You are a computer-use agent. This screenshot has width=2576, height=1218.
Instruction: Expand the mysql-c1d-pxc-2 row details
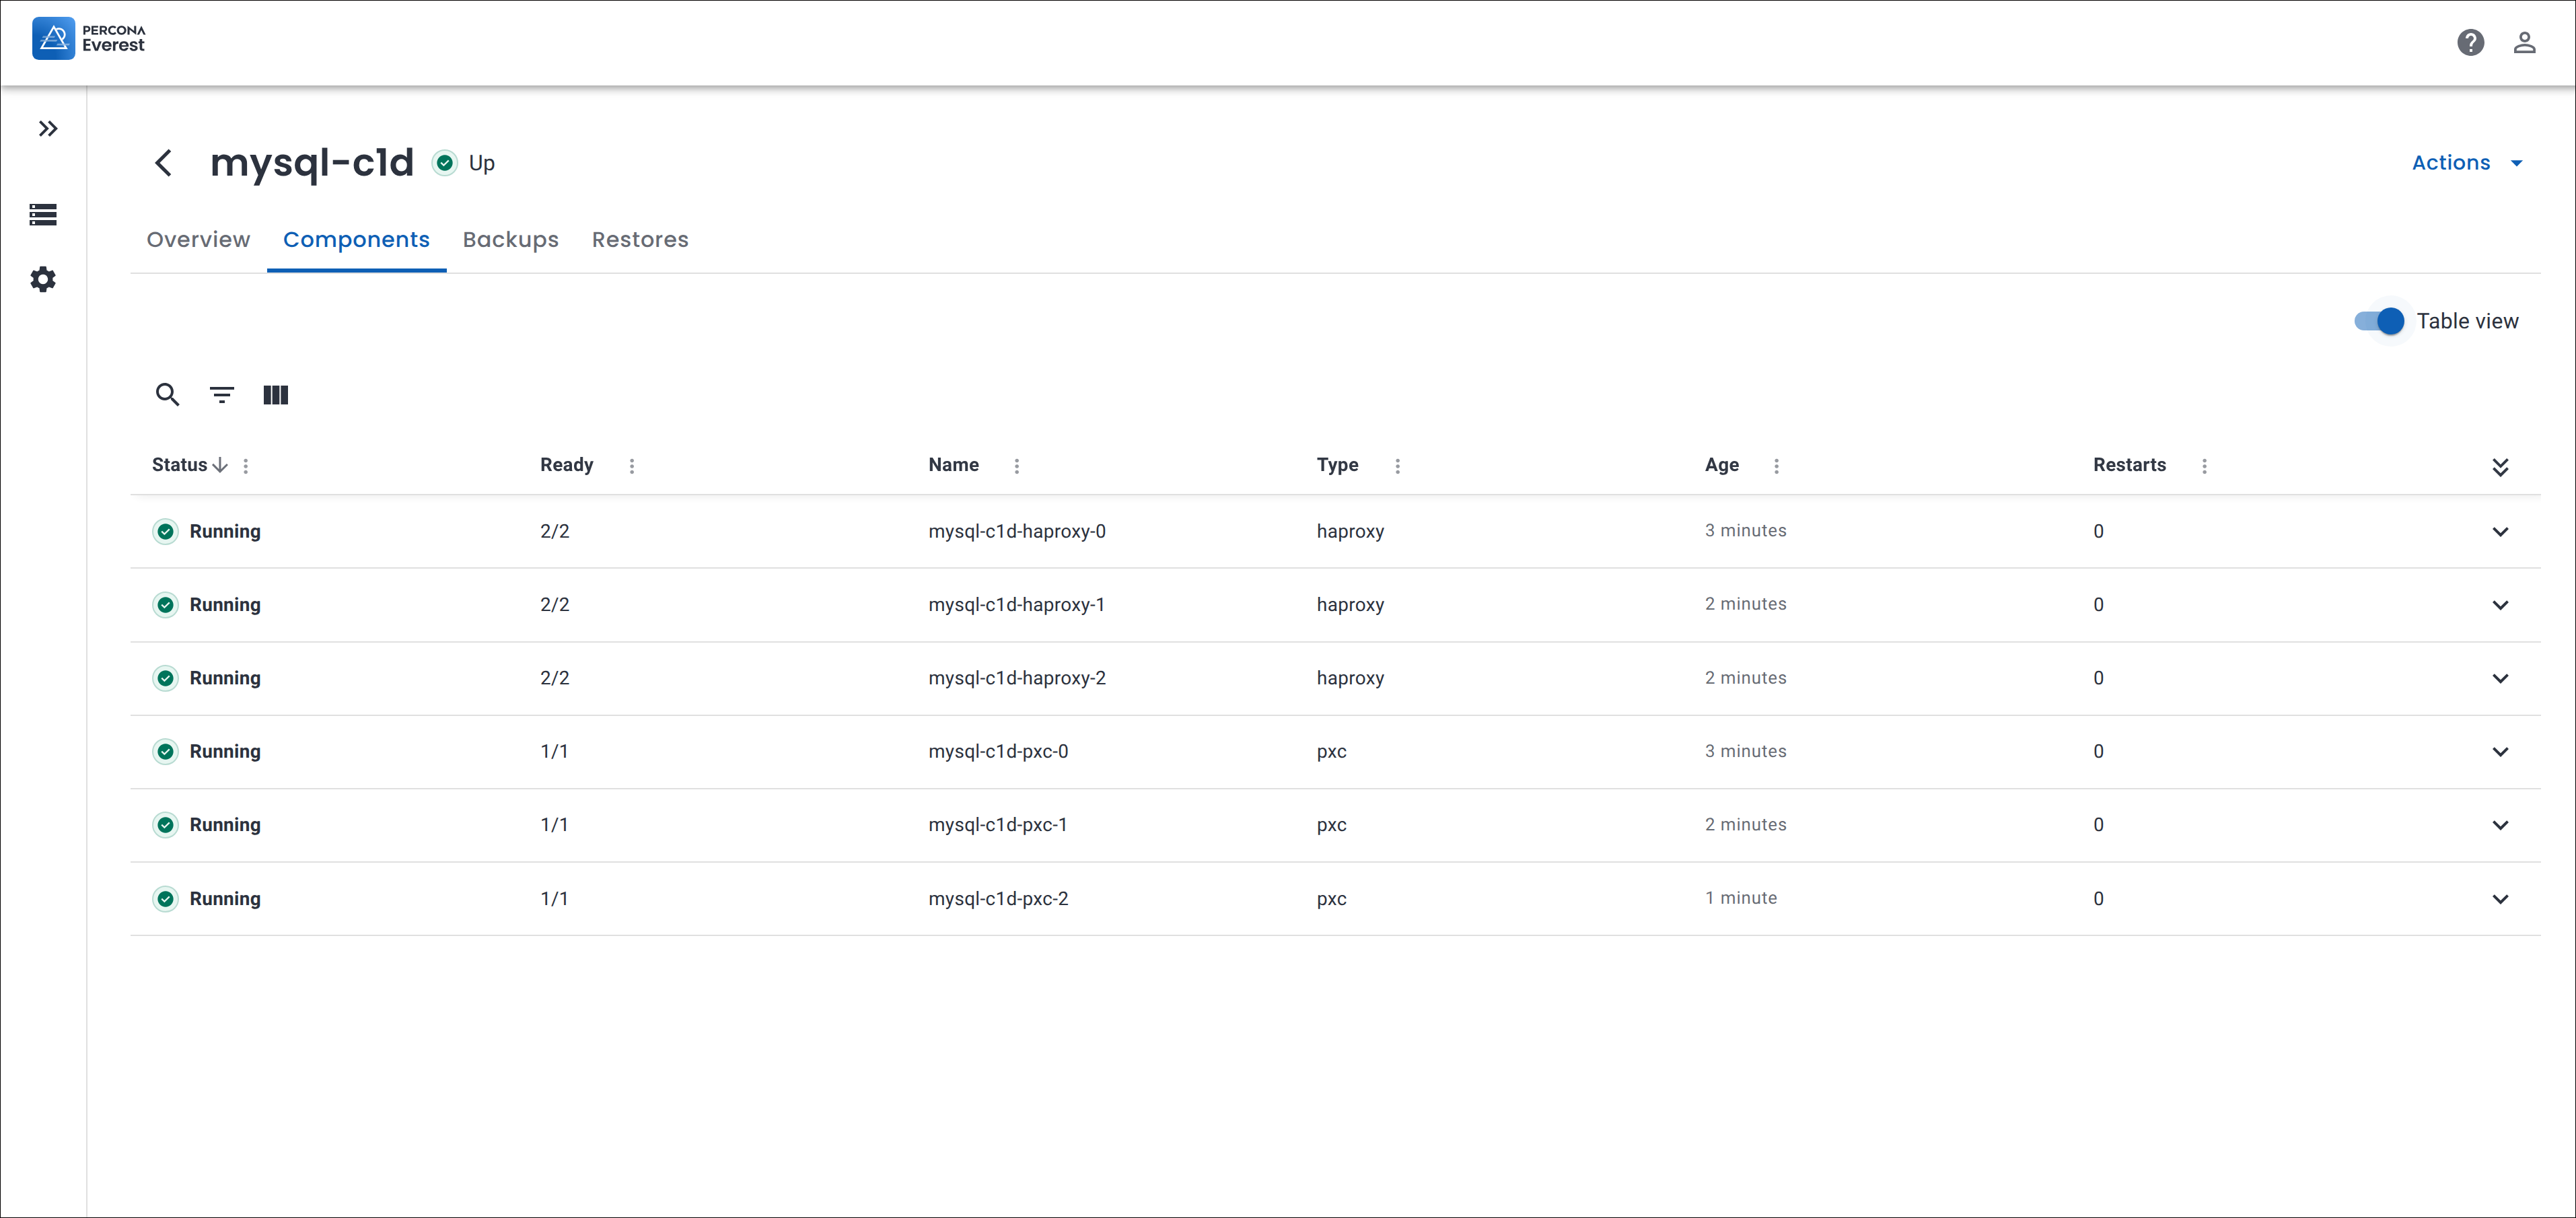2499,898
